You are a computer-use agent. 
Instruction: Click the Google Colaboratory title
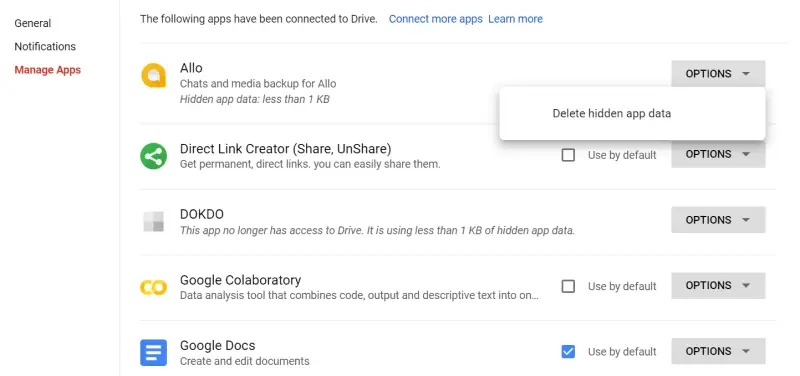(x=240, y=280)
